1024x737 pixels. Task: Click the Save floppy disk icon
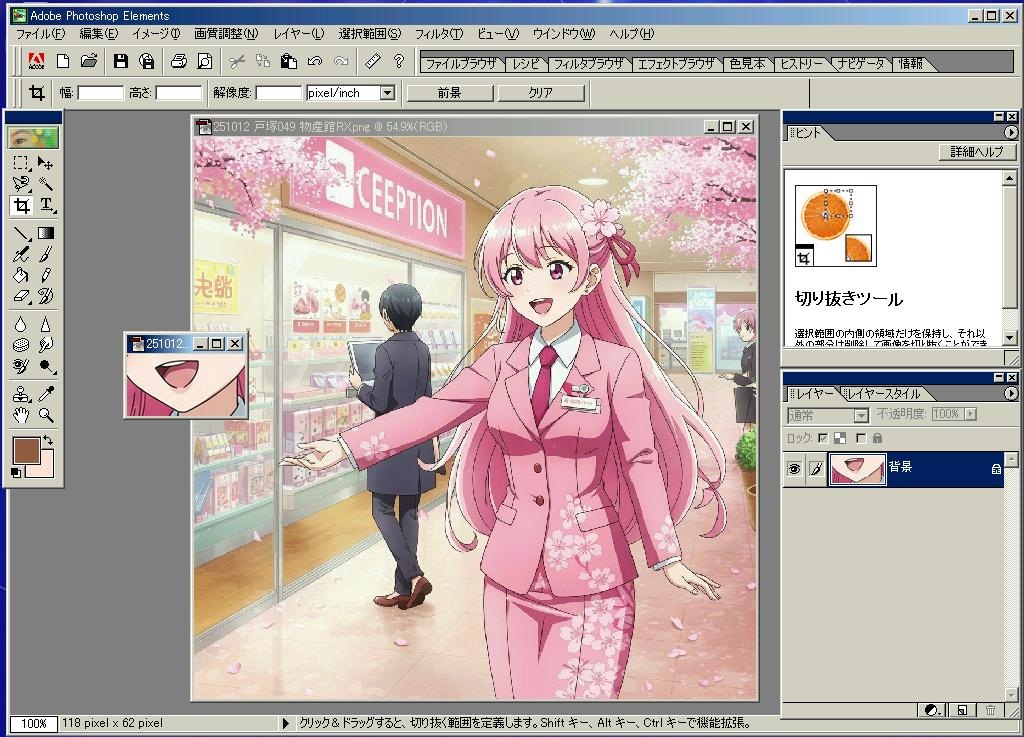[120, 61]
